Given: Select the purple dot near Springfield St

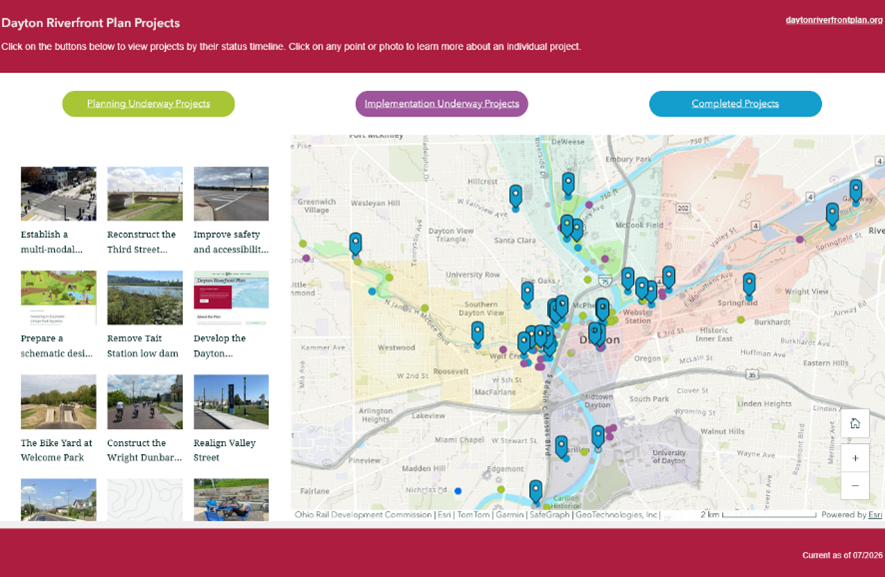Looking at the screenshot, I should click(x=800, y=239).
